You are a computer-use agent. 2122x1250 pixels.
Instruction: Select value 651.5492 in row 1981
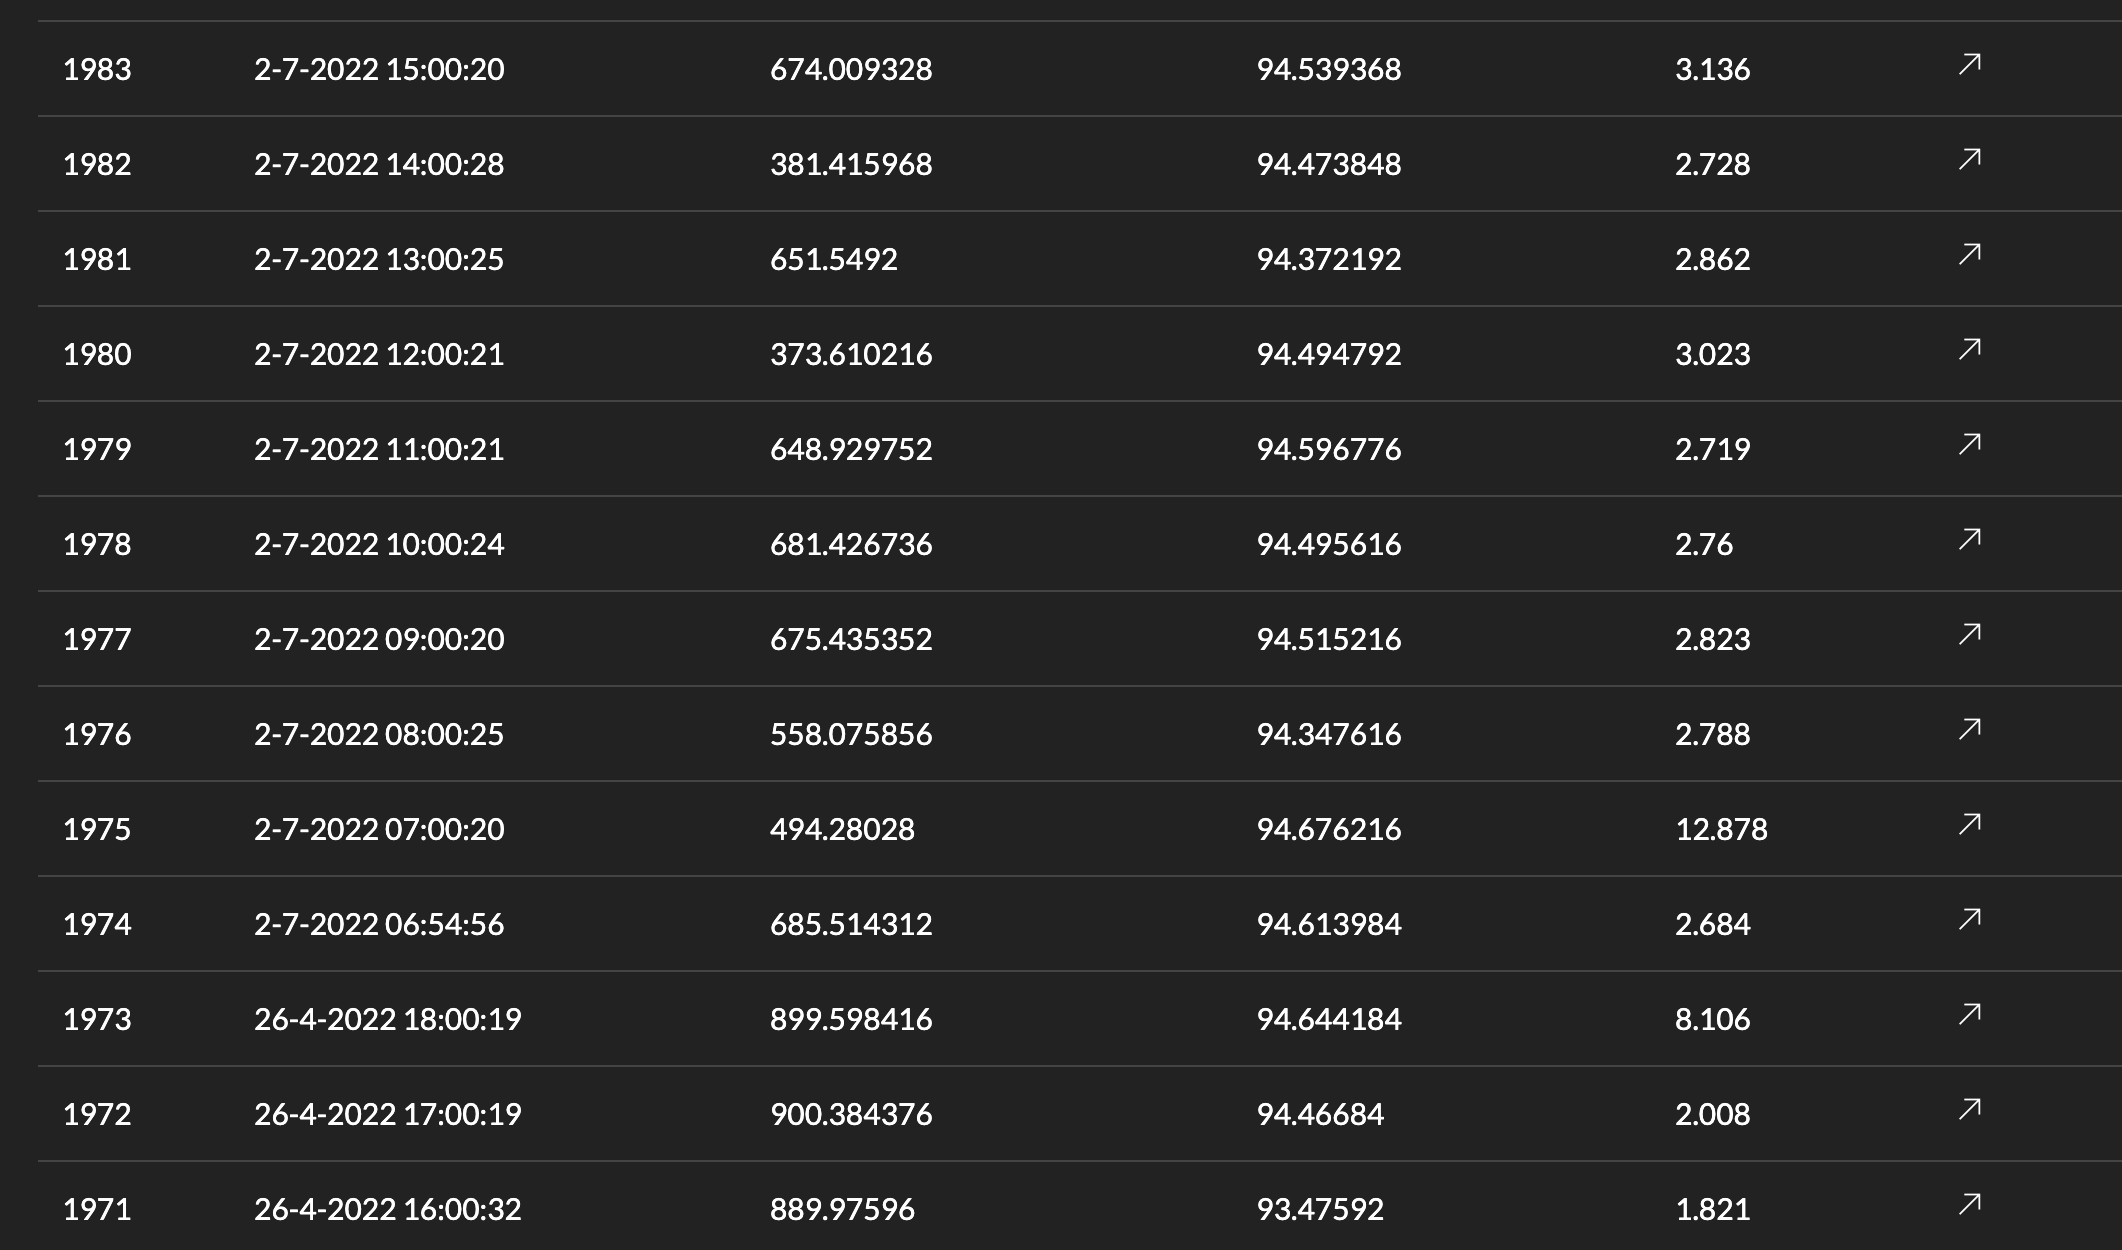click(x=834, y=259)
